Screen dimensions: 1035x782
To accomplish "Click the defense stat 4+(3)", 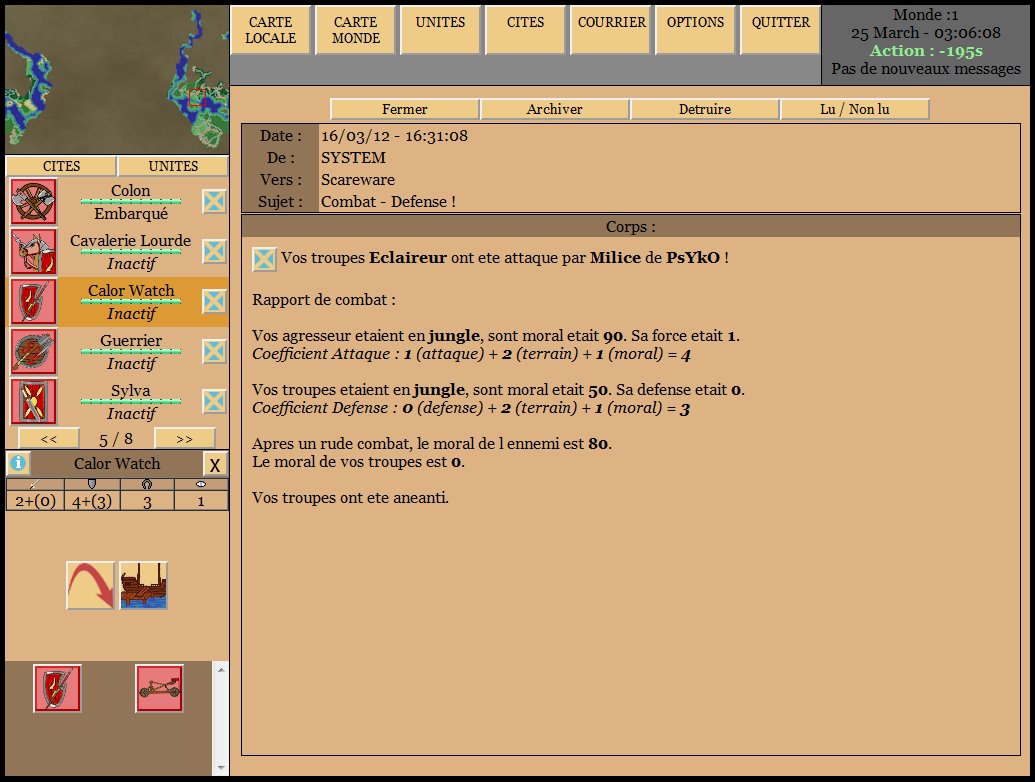I will 92,501.
